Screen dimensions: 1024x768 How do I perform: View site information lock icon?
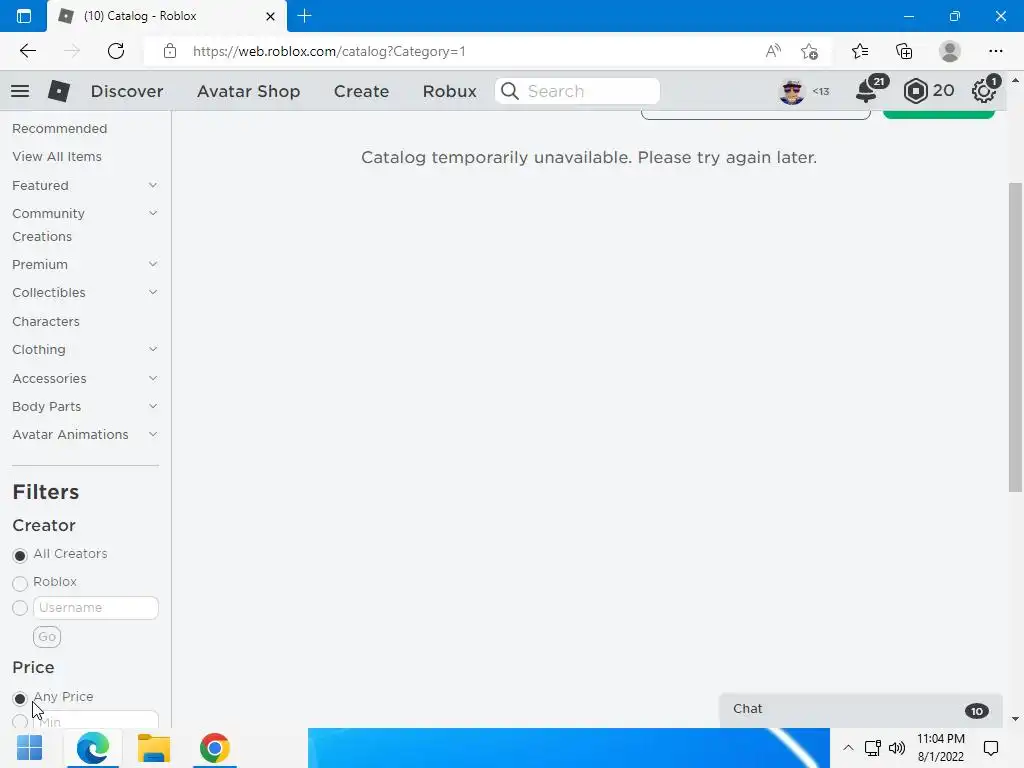(x=170, y=51)
